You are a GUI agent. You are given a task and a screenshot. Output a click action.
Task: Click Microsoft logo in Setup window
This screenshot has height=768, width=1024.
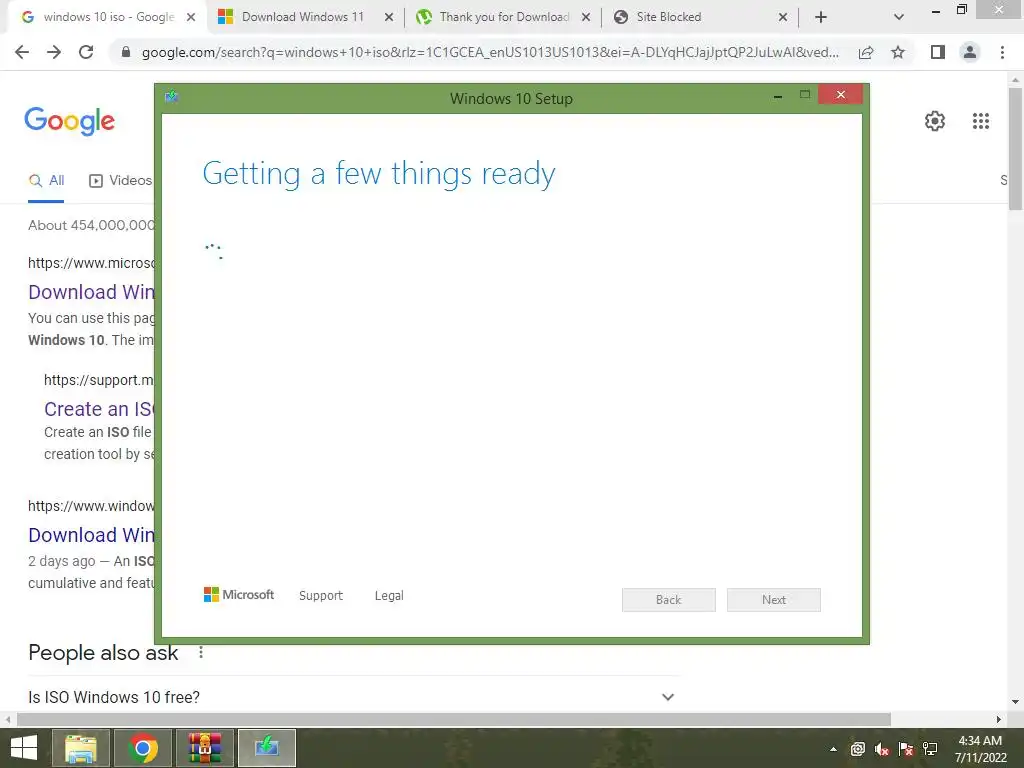click(x=239, y=595)
